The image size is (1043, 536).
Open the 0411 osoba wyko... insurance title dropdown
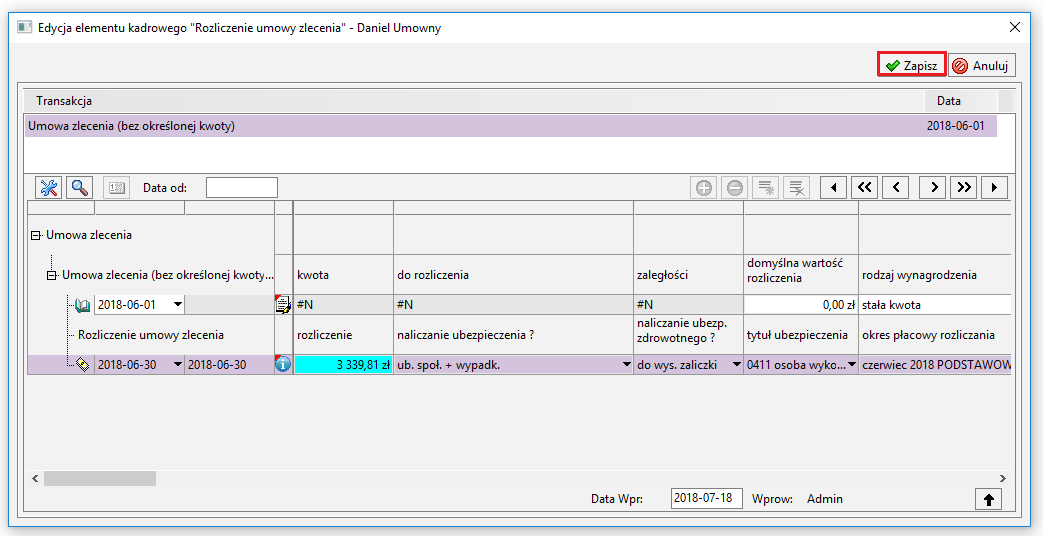pos(851,364)
